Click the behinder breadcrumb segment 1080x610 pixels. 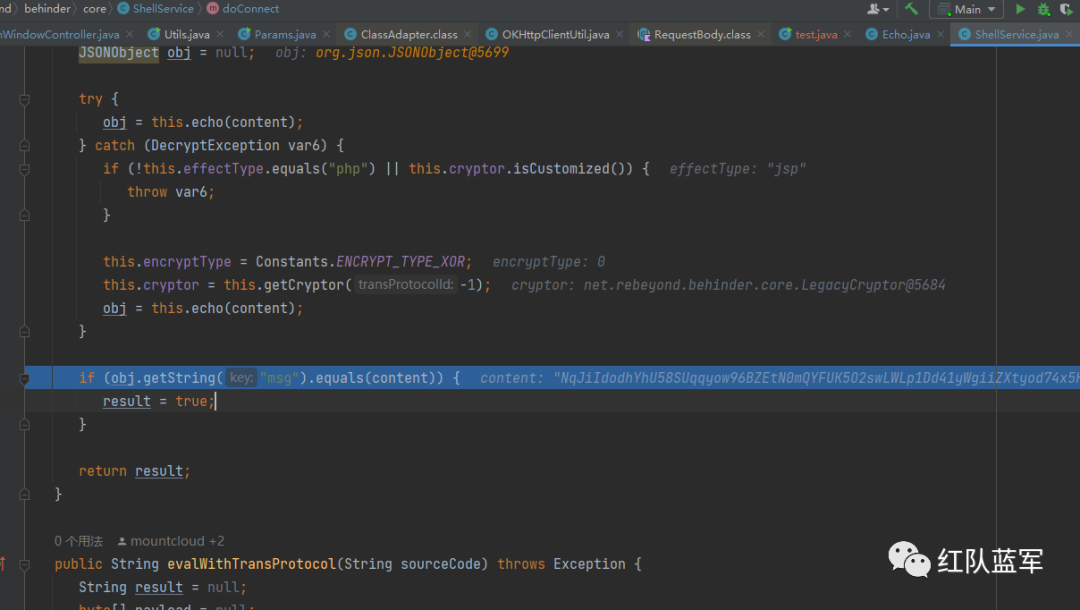(x=47, y=9)
